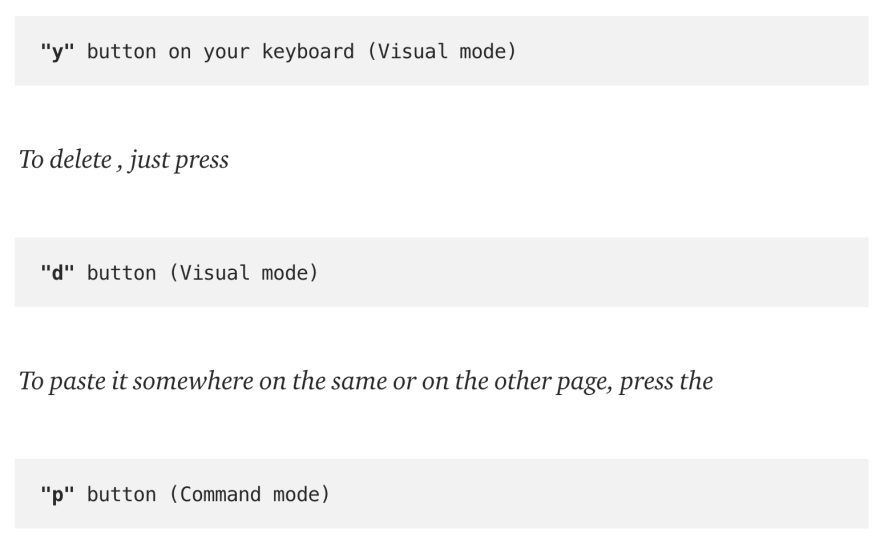
Task: Click the bold "p" key text
Action: pyautogui.click(x=57, y=495)
